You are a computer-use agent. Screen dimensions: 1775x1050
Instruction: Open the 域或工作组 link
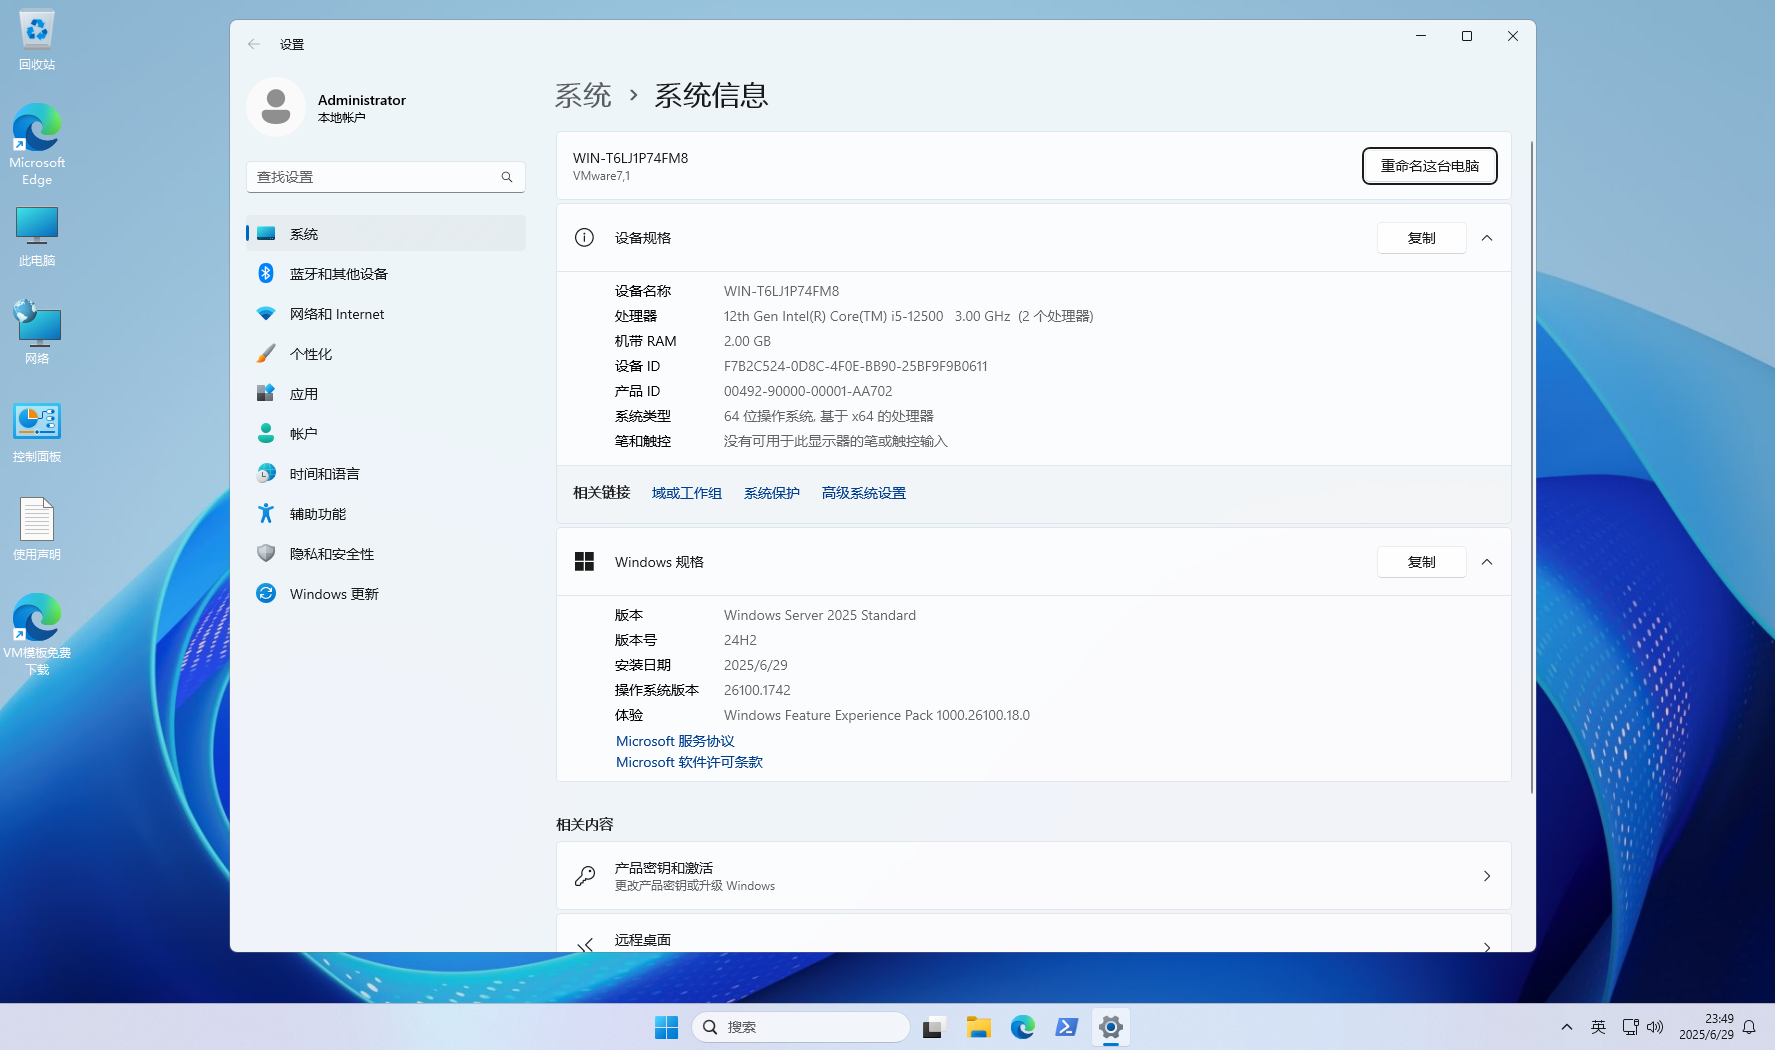tap(687, 493)
